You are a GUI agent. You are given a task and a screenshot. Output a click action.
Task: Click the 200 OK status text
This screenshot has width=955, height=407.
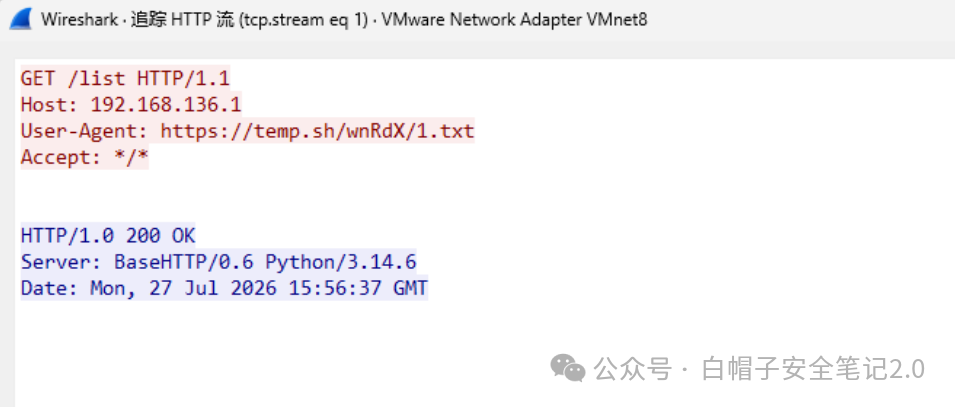(x=160, y=236)
